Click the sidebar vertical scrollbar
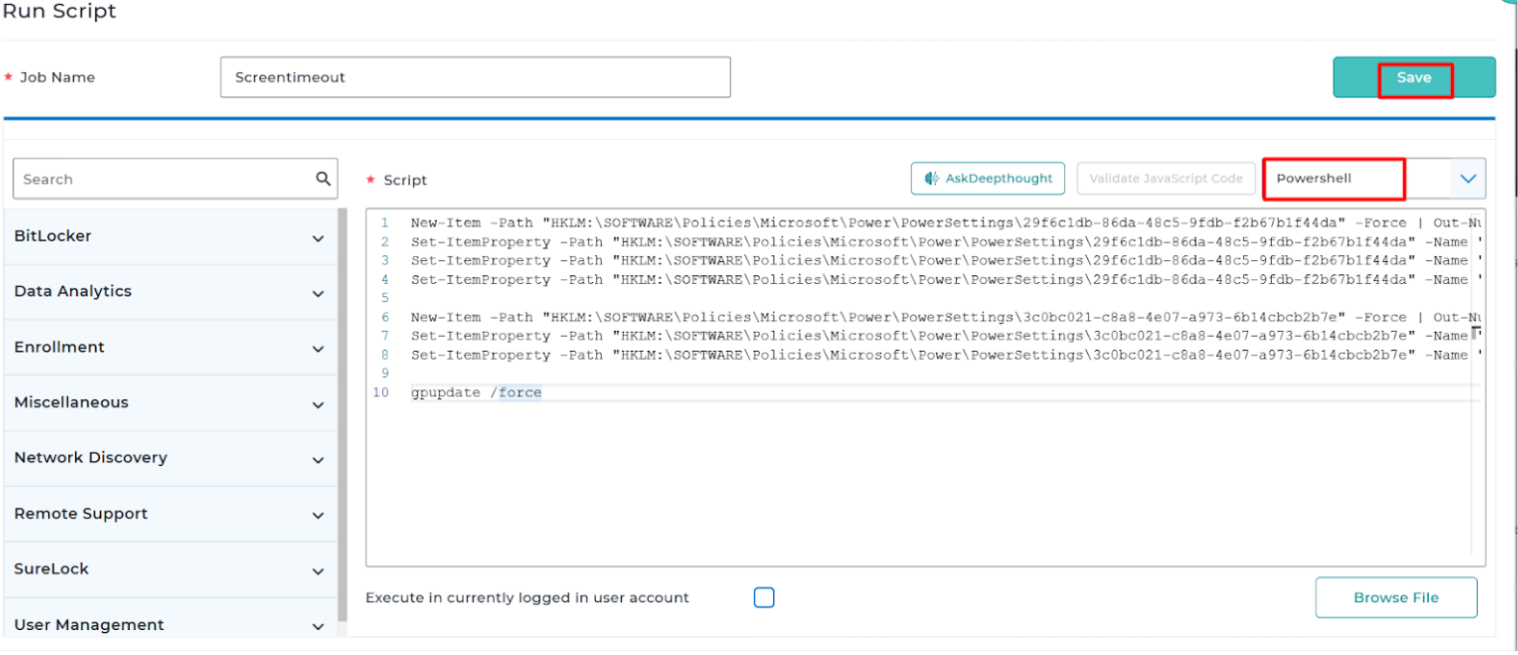Image resolution: width=1518 pixels, height=655 pixels. 342,420
